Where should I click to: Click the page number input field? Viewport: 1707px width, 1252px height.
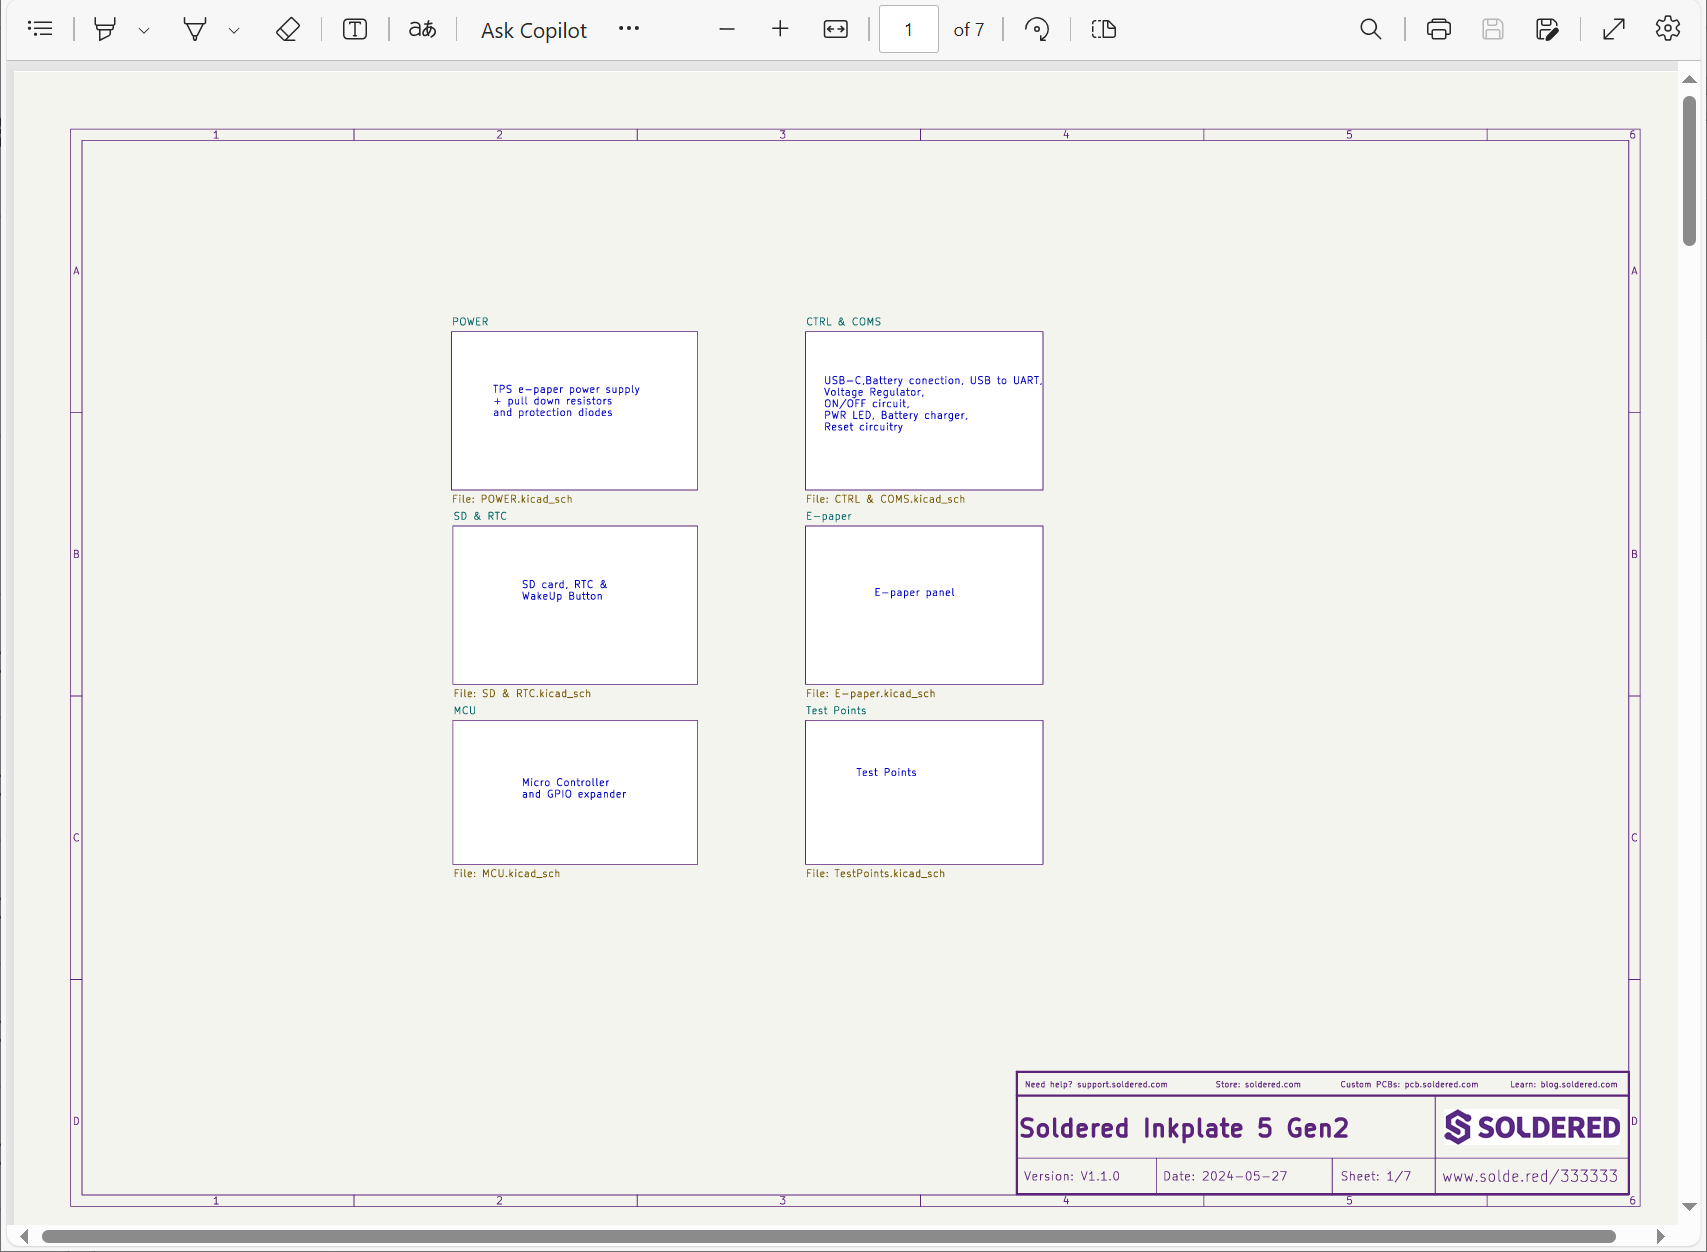coord(908,29)
